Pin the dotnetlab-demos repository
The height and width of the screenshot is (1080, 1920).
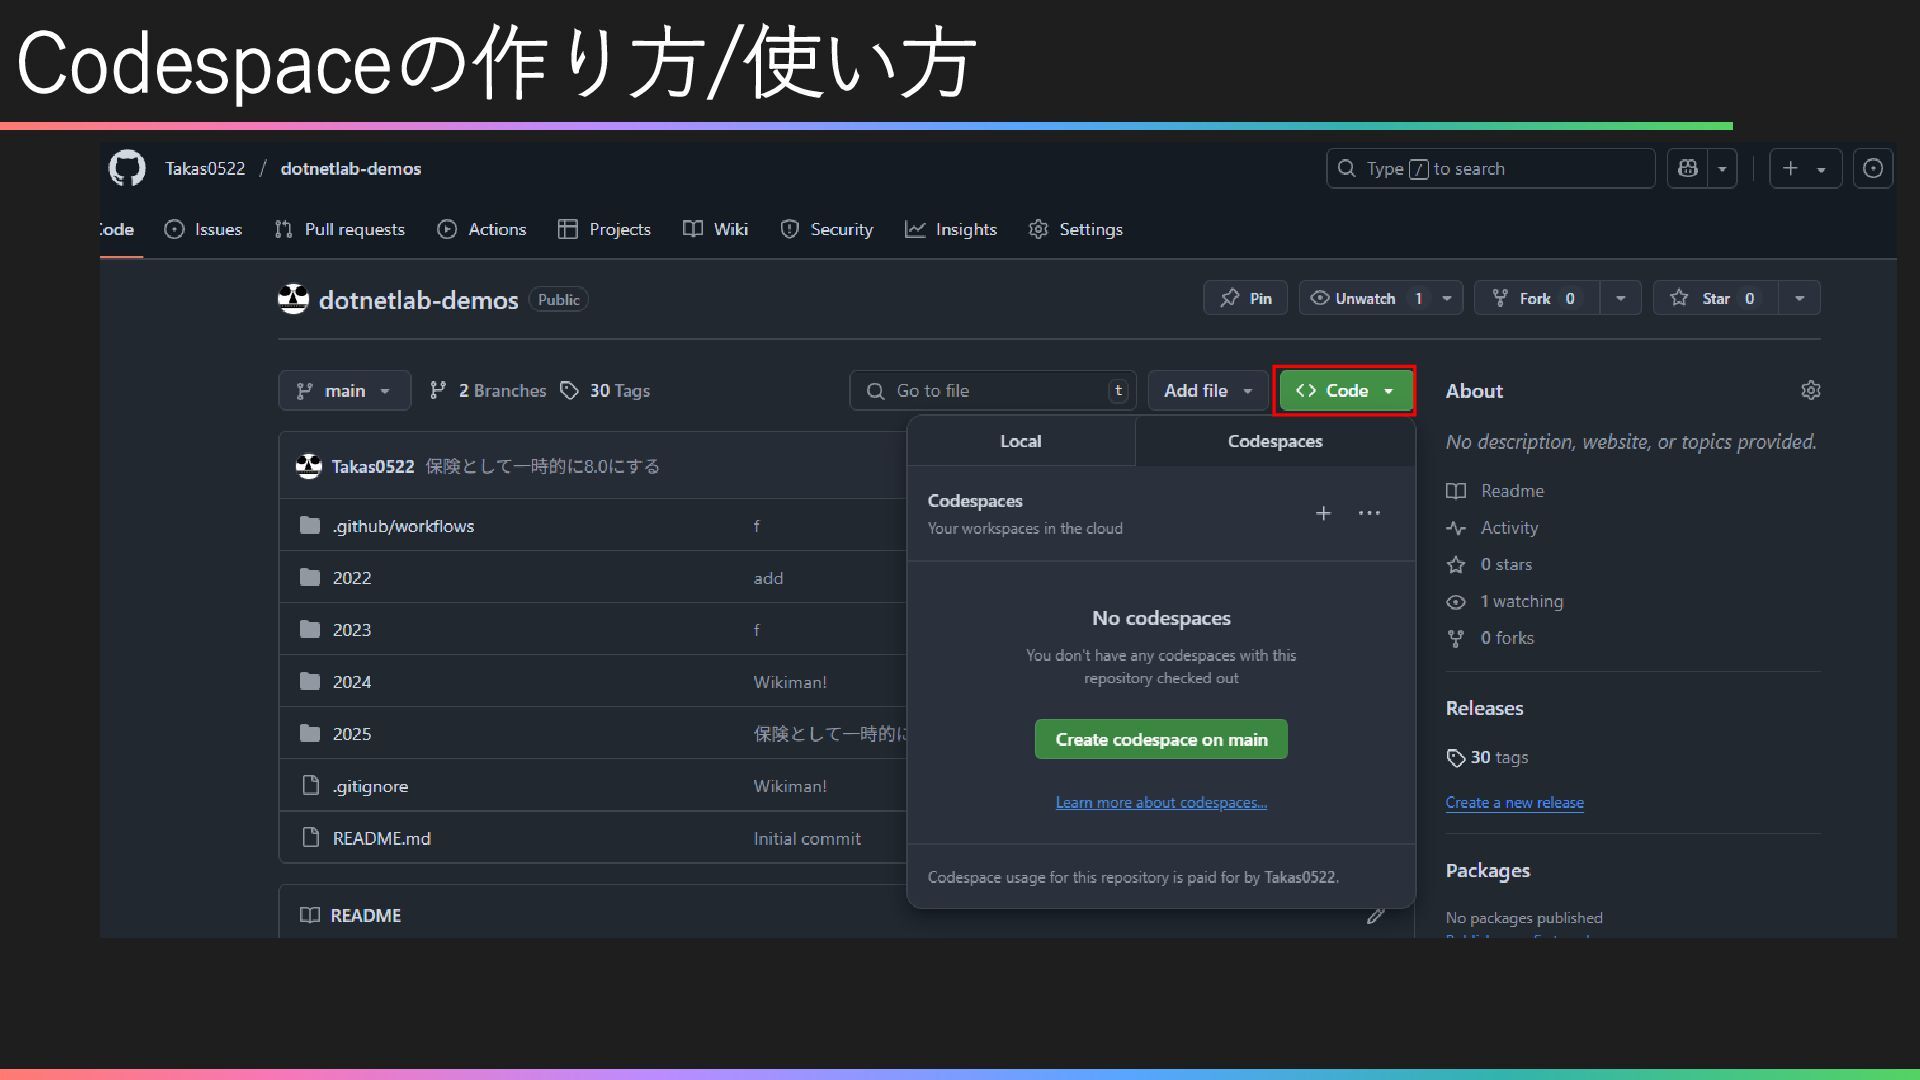click(1245, 298)
